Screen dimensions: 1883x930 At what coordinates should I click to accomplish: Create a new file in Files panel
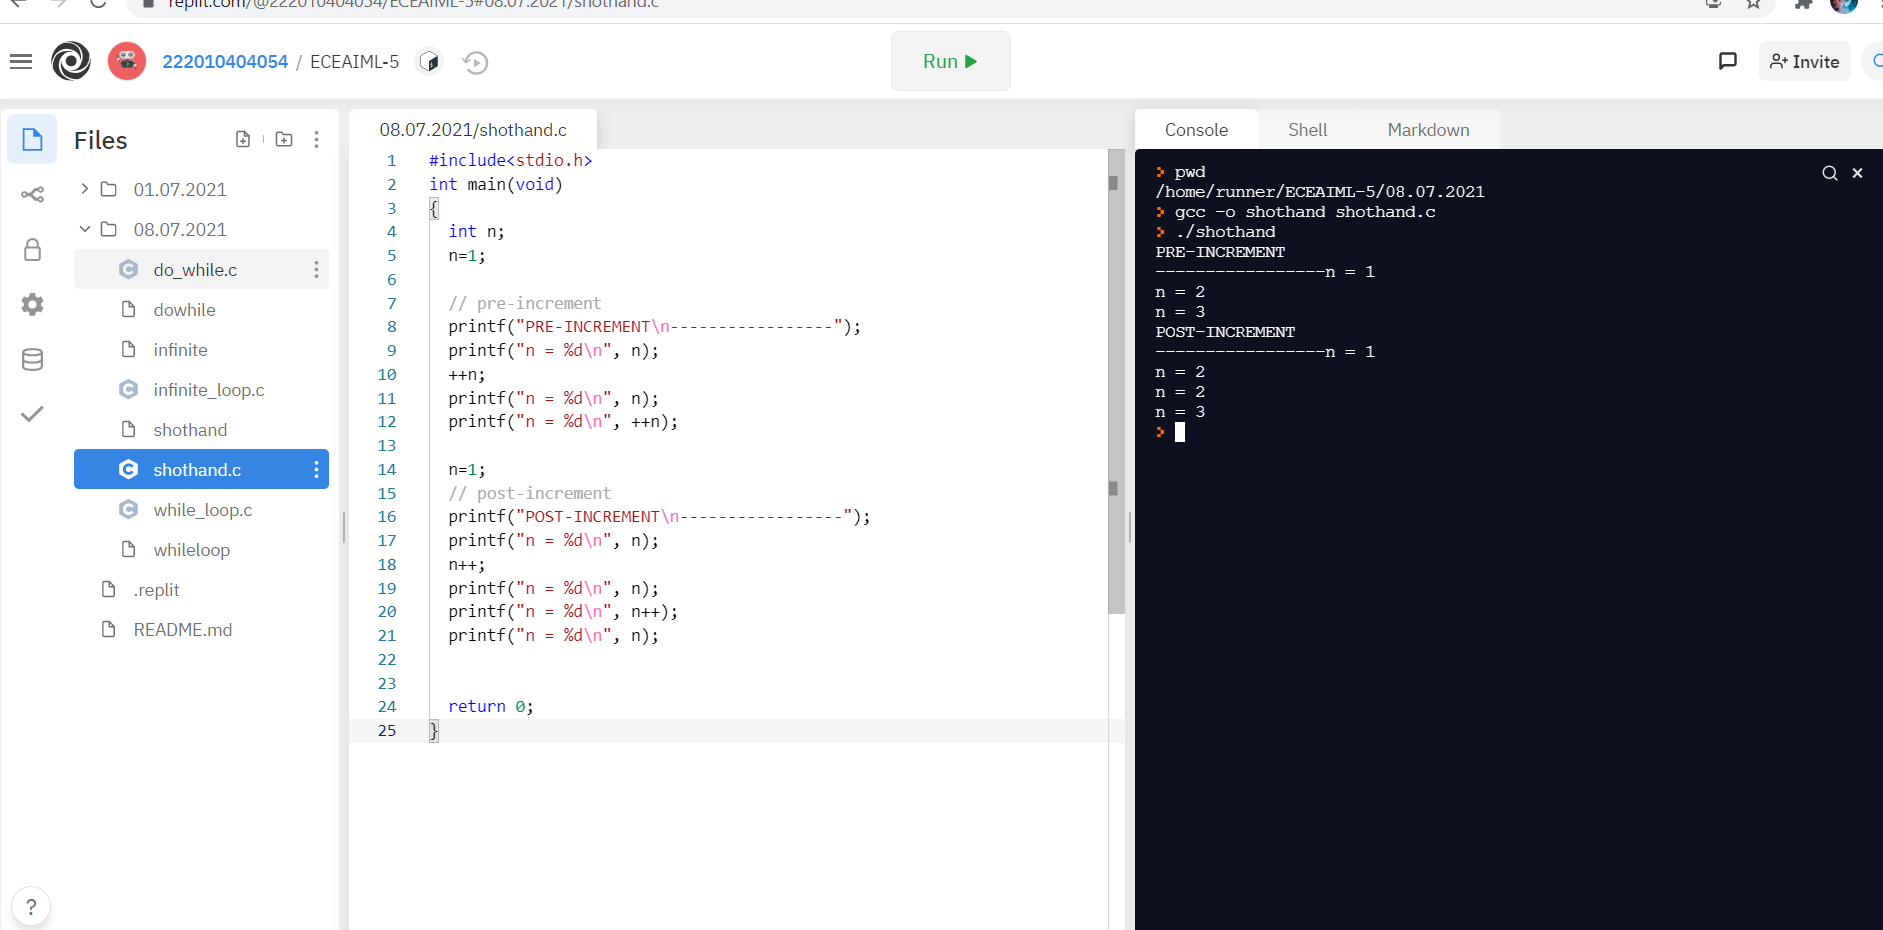pos(243,139)
